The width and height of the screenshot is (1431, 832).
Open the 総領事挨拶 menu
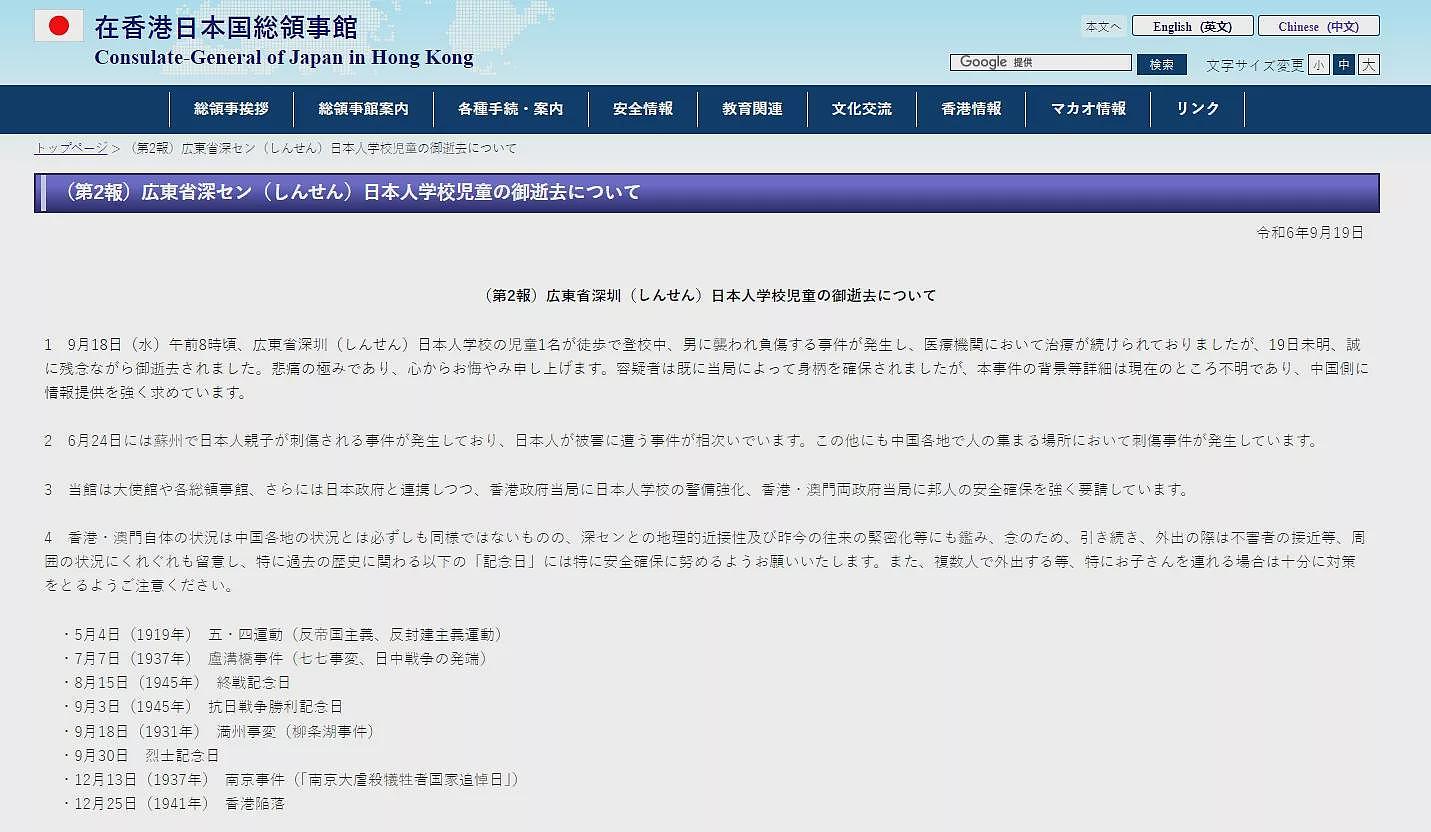point(232,109)
